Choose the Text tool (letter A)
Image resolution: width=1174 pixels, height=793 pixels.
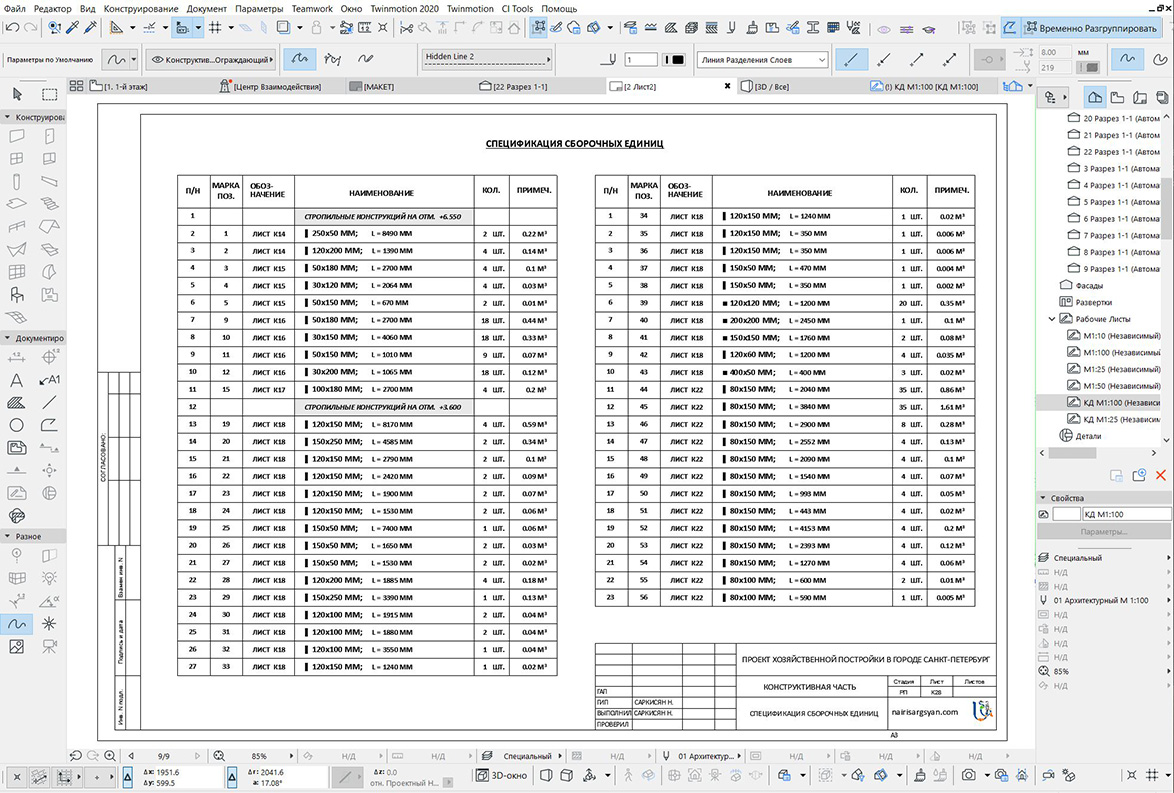16,380
